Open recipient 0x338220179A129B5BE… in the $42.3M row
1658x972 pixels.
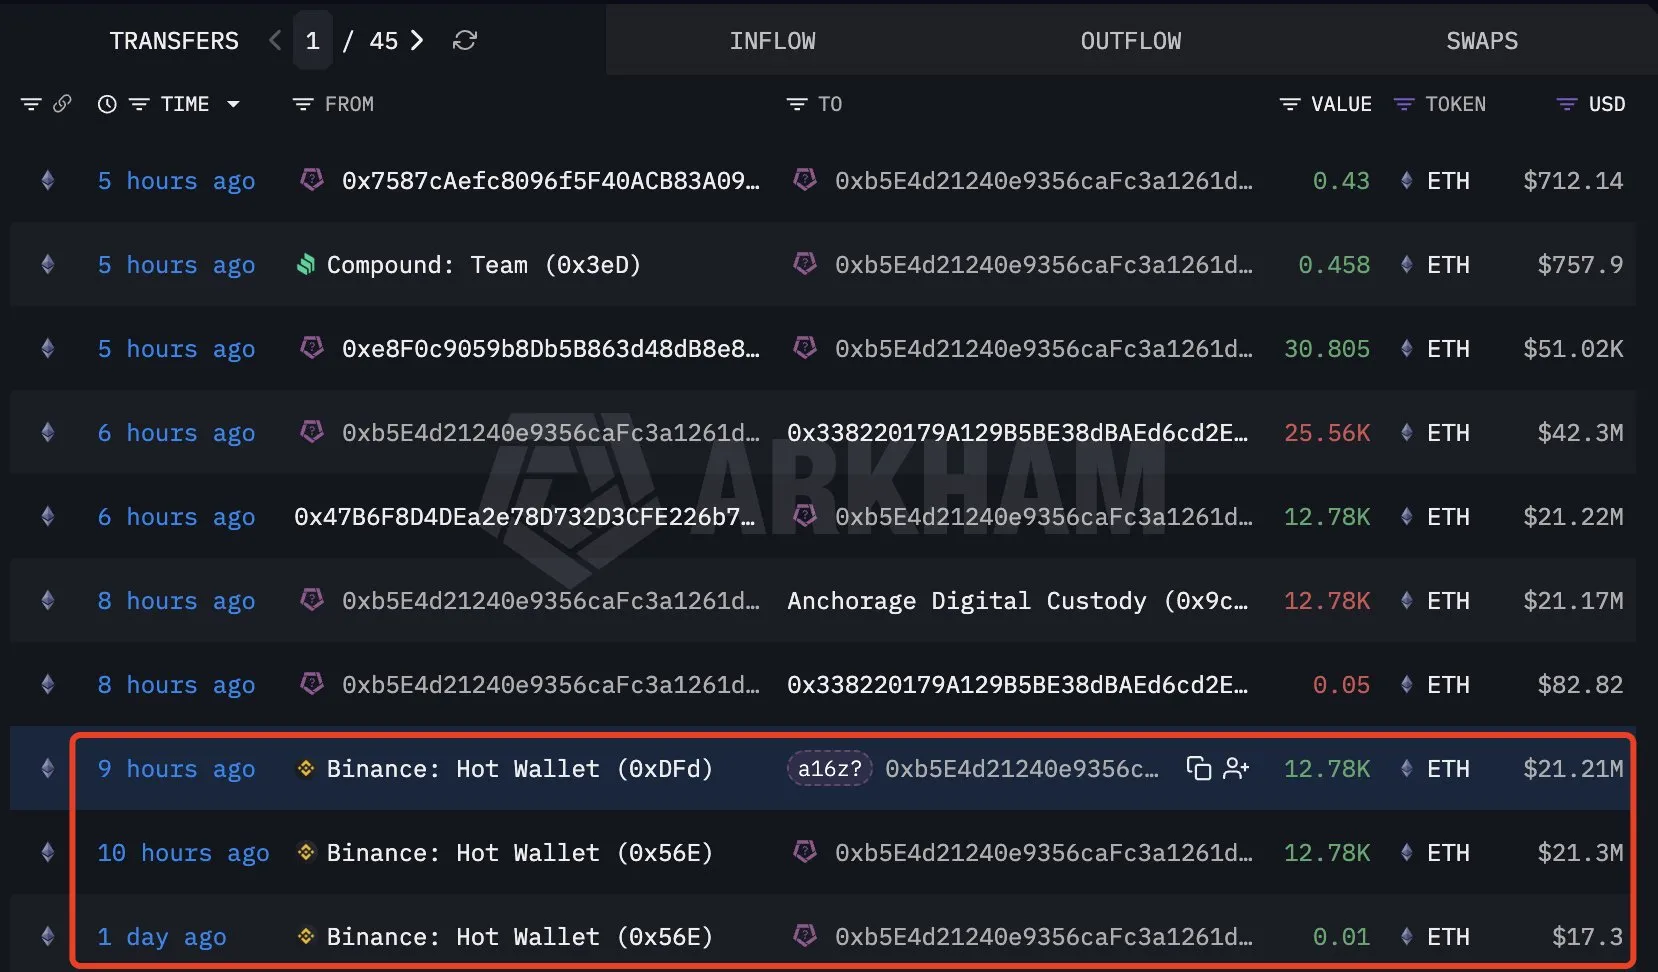pos(1018,433)
